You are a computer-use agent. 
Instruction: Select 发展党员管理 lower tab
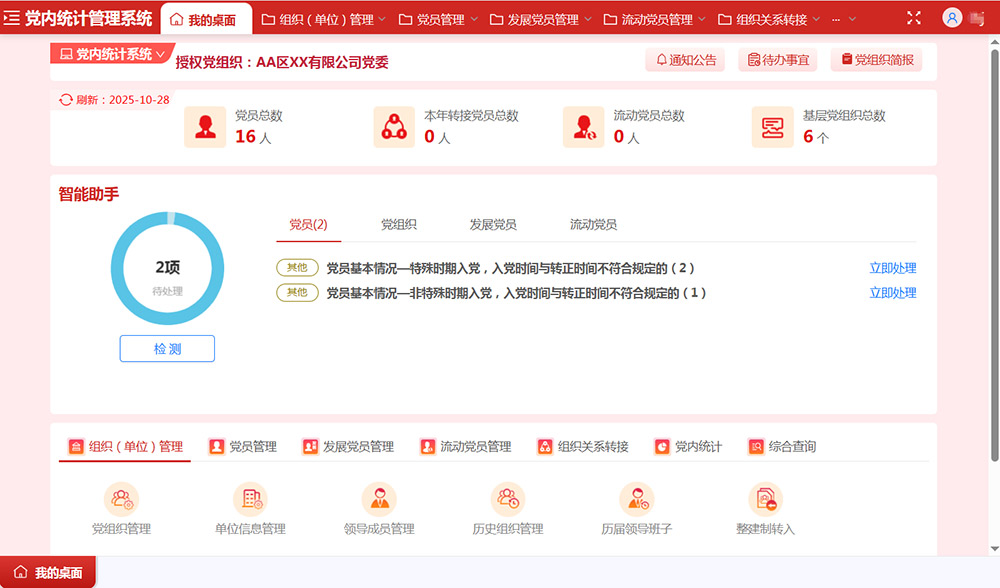click(x=348, y=446)
